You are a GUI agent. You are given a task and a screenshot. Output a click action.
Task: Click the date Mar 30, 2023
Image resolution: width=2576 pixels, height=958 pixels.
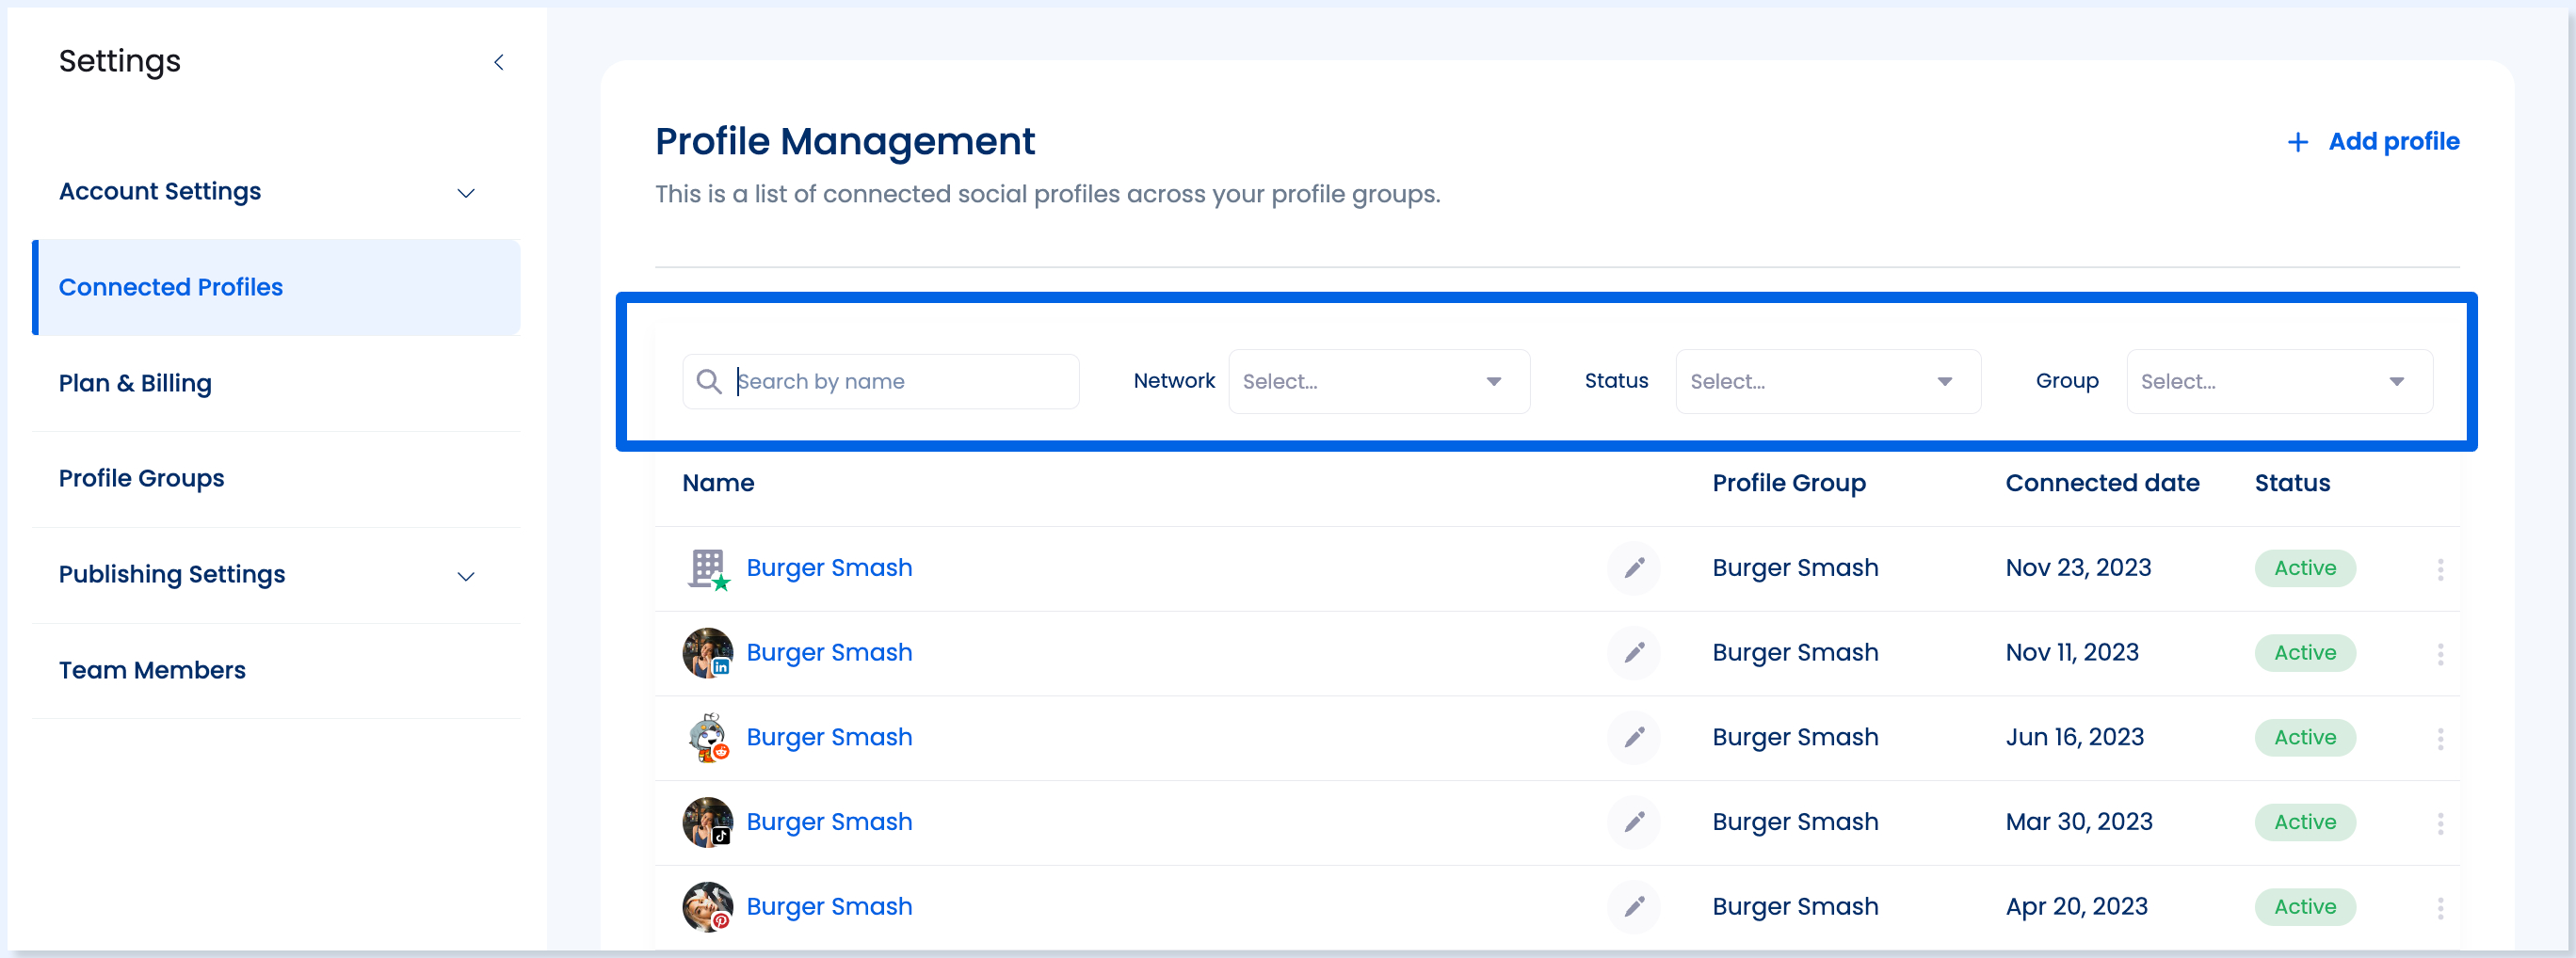tap(2079, 822)
